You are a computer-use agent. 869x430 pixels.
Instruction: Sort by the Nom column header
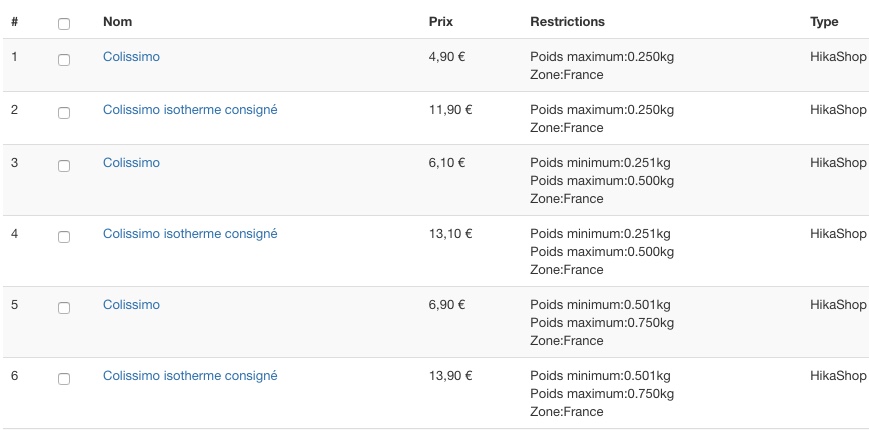[x=117, y=21]
